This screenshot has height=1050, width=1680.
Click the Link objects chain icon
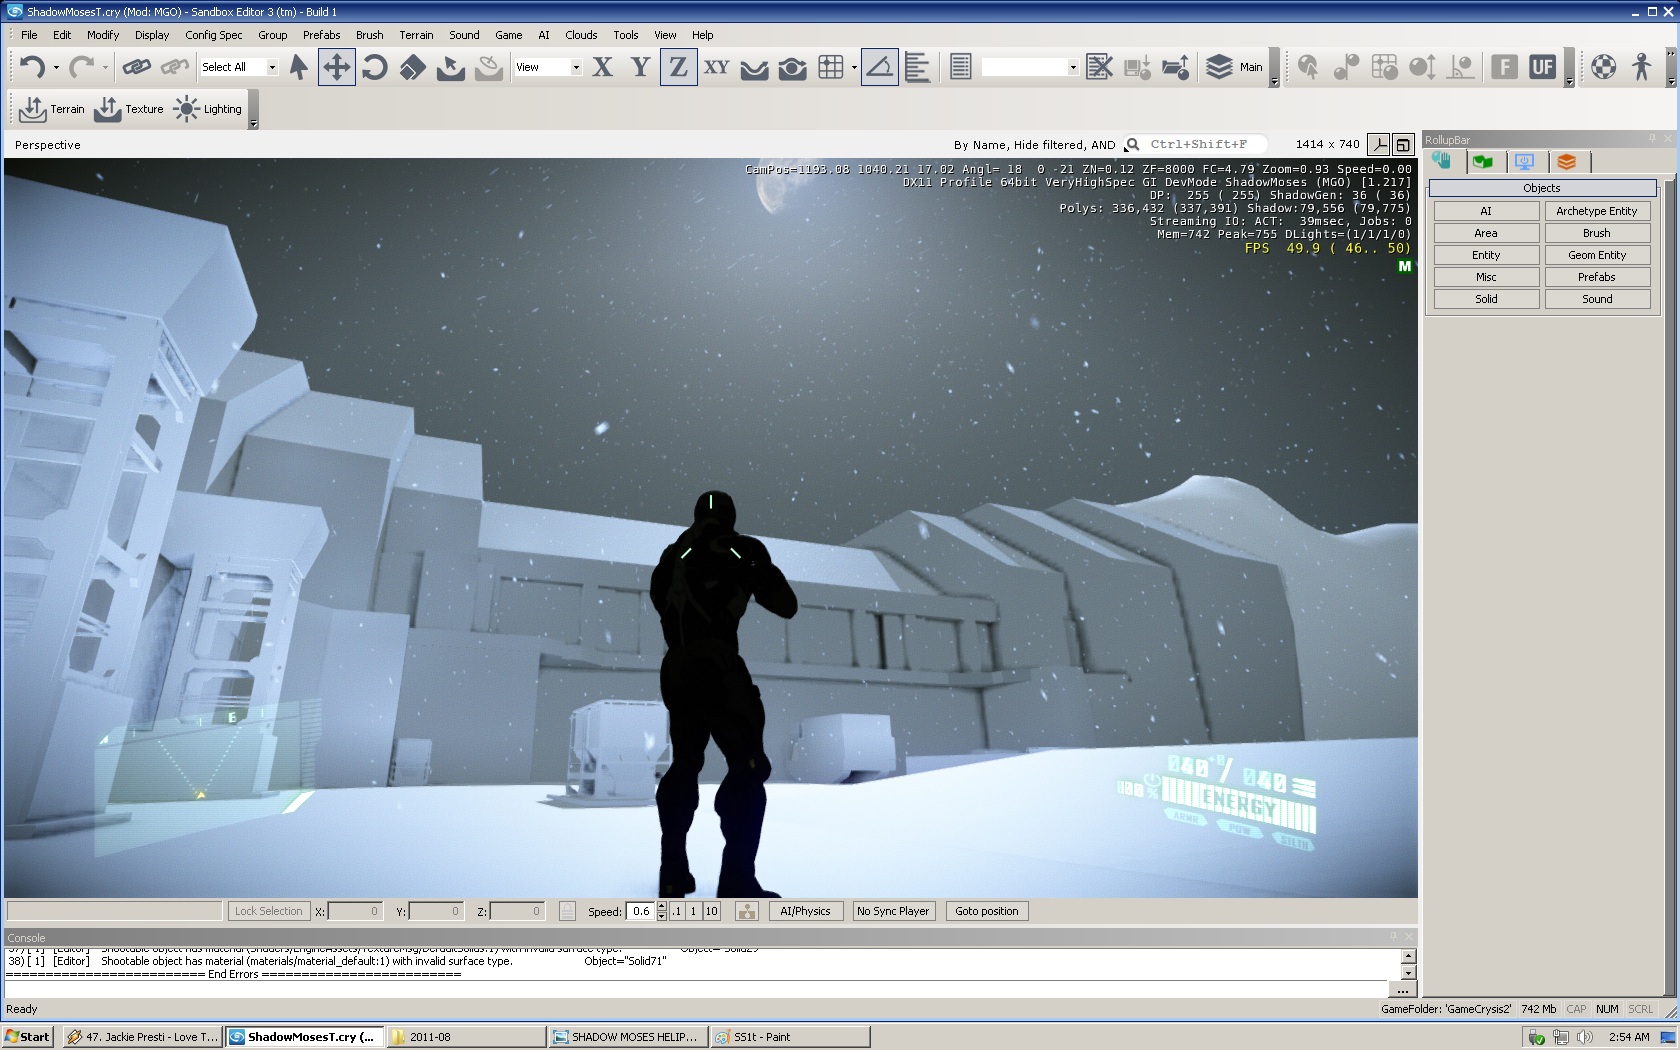tap(136, 67)
